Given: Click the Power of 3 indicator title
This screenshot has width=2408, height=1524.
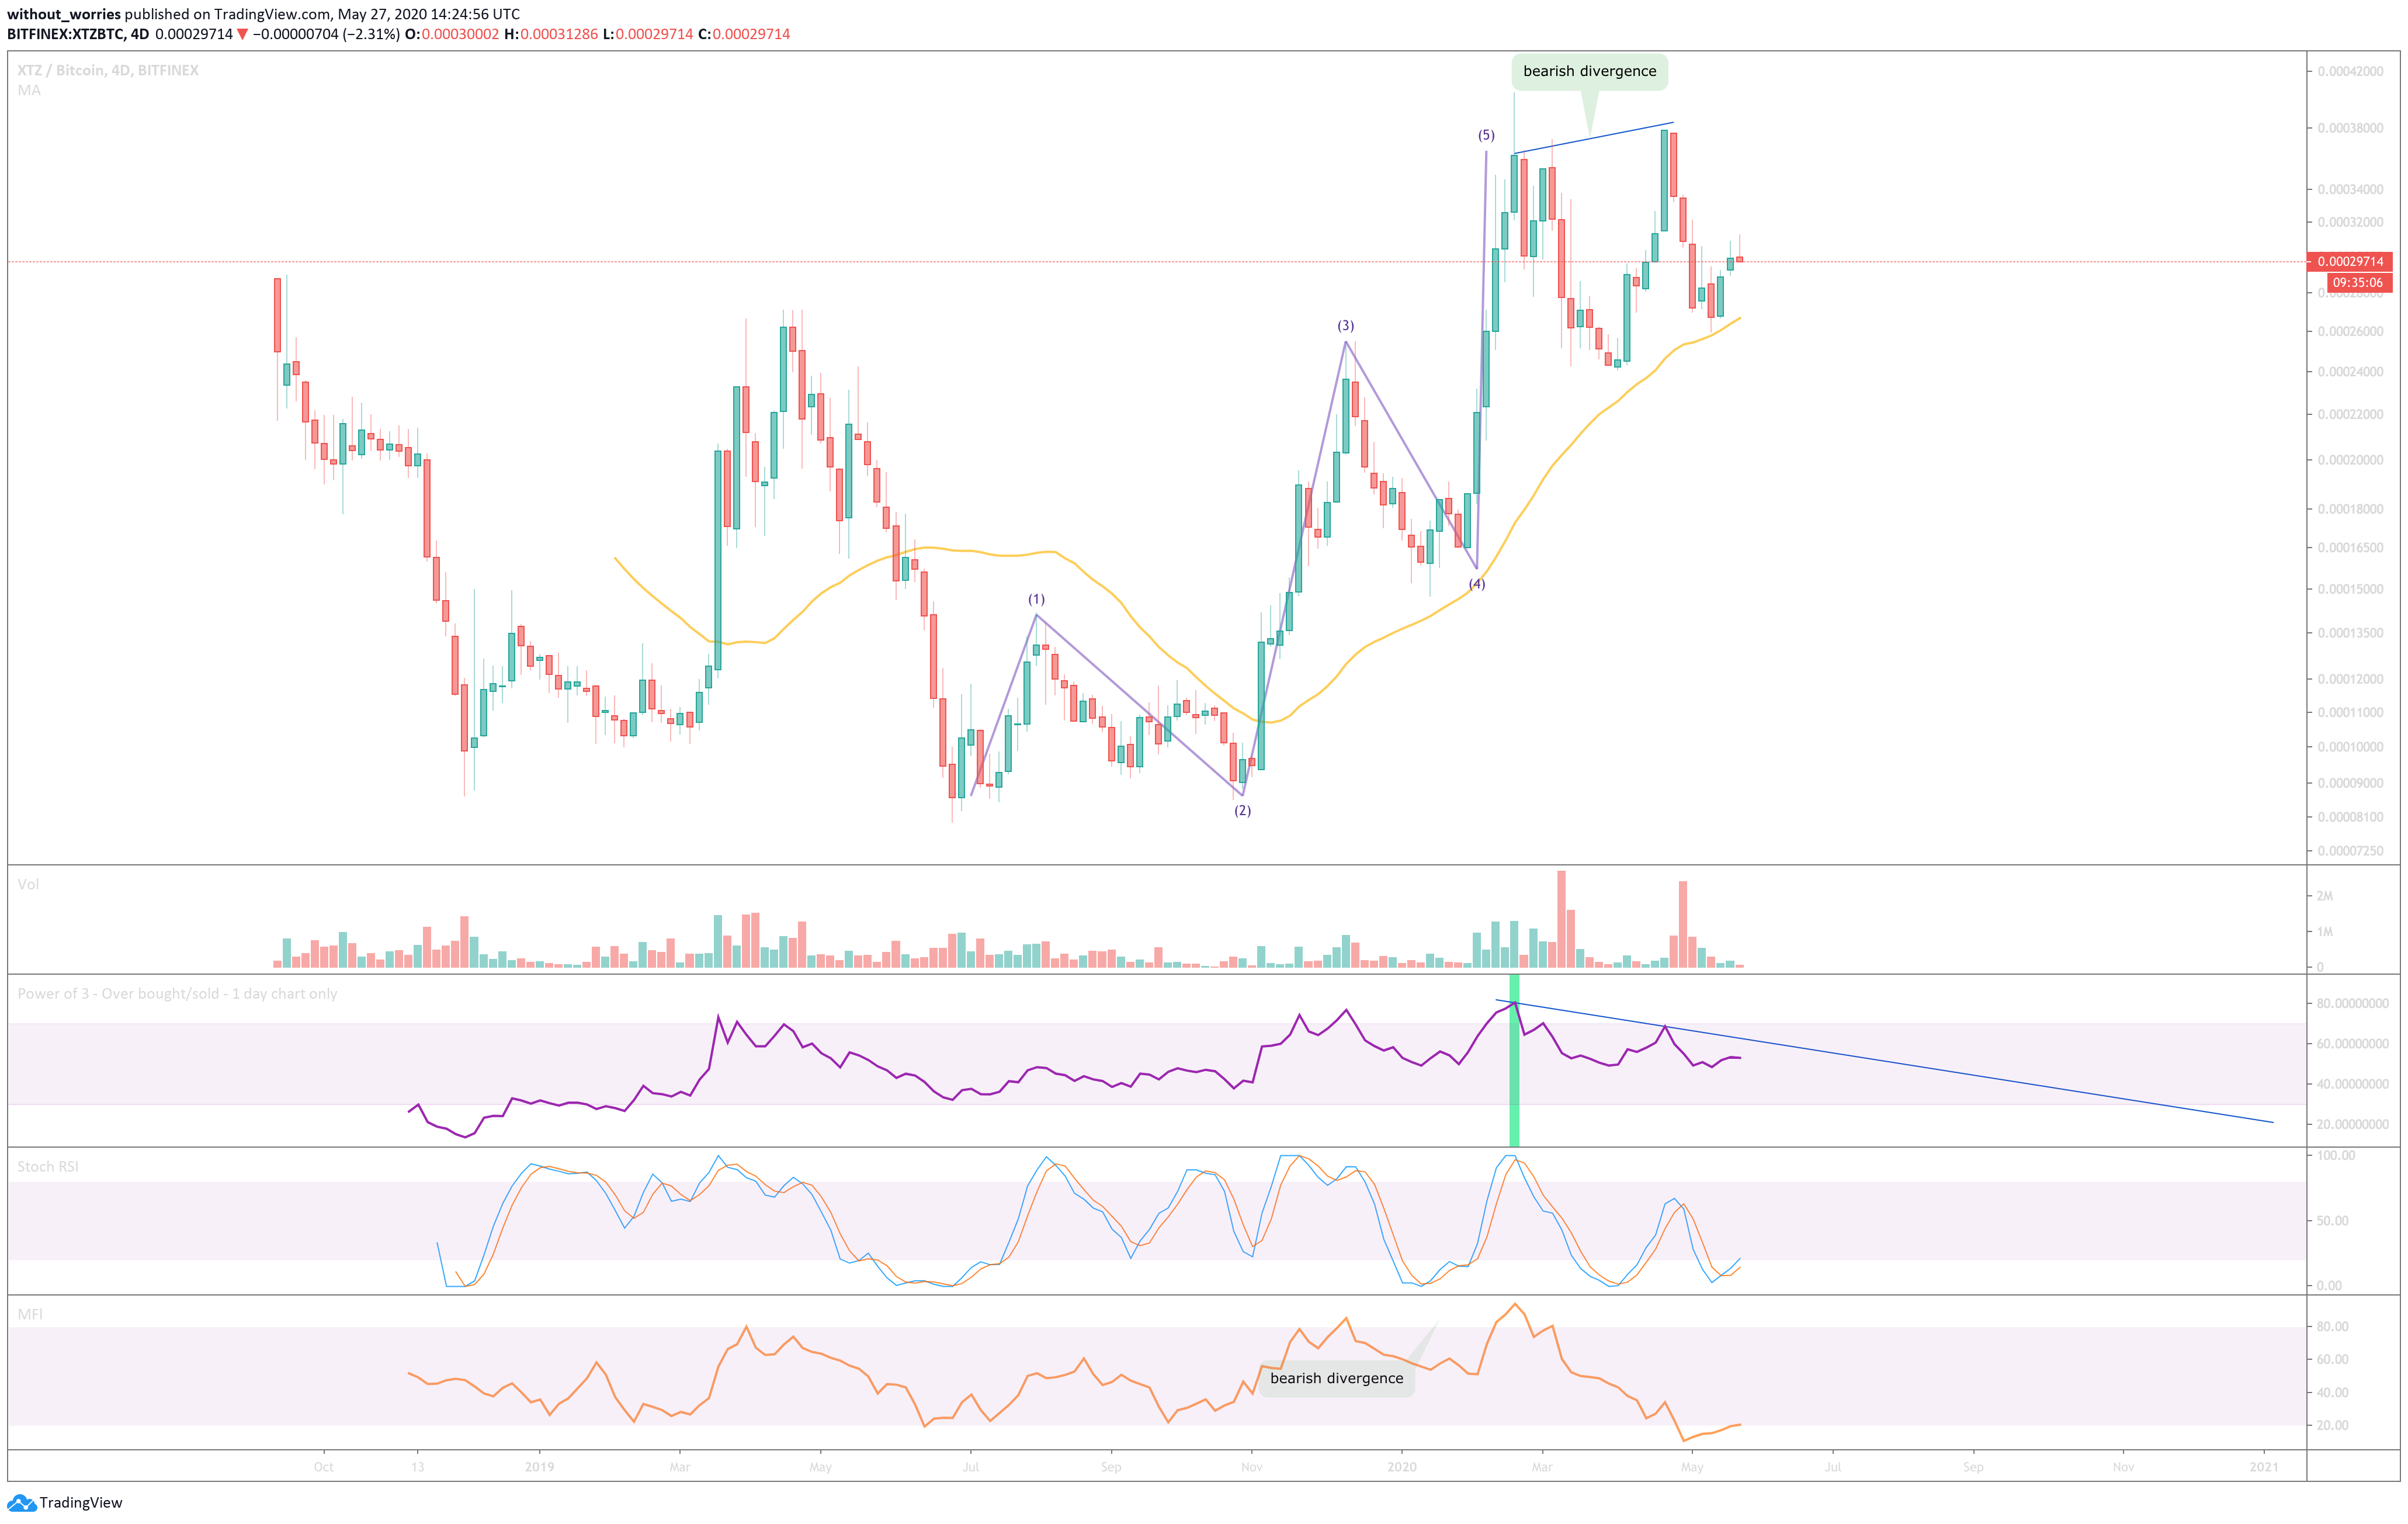Looking at the screenshot, I should [x=177, y=994].
